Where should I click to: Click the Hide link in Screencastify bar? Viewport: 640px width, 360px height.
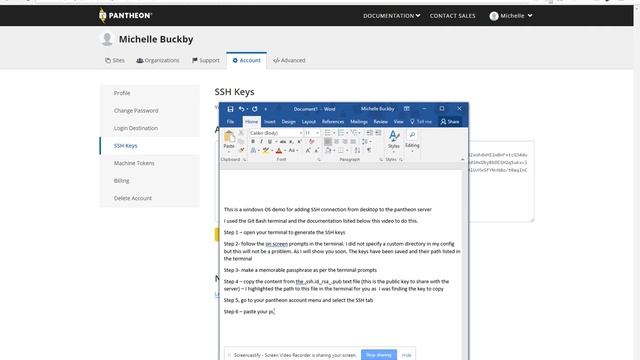pyautogui.click(x=407, y=355)
